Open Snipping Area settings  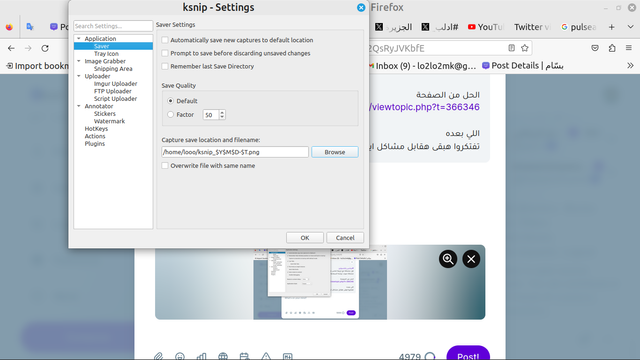pyautogui.click(x=113, y=69)
